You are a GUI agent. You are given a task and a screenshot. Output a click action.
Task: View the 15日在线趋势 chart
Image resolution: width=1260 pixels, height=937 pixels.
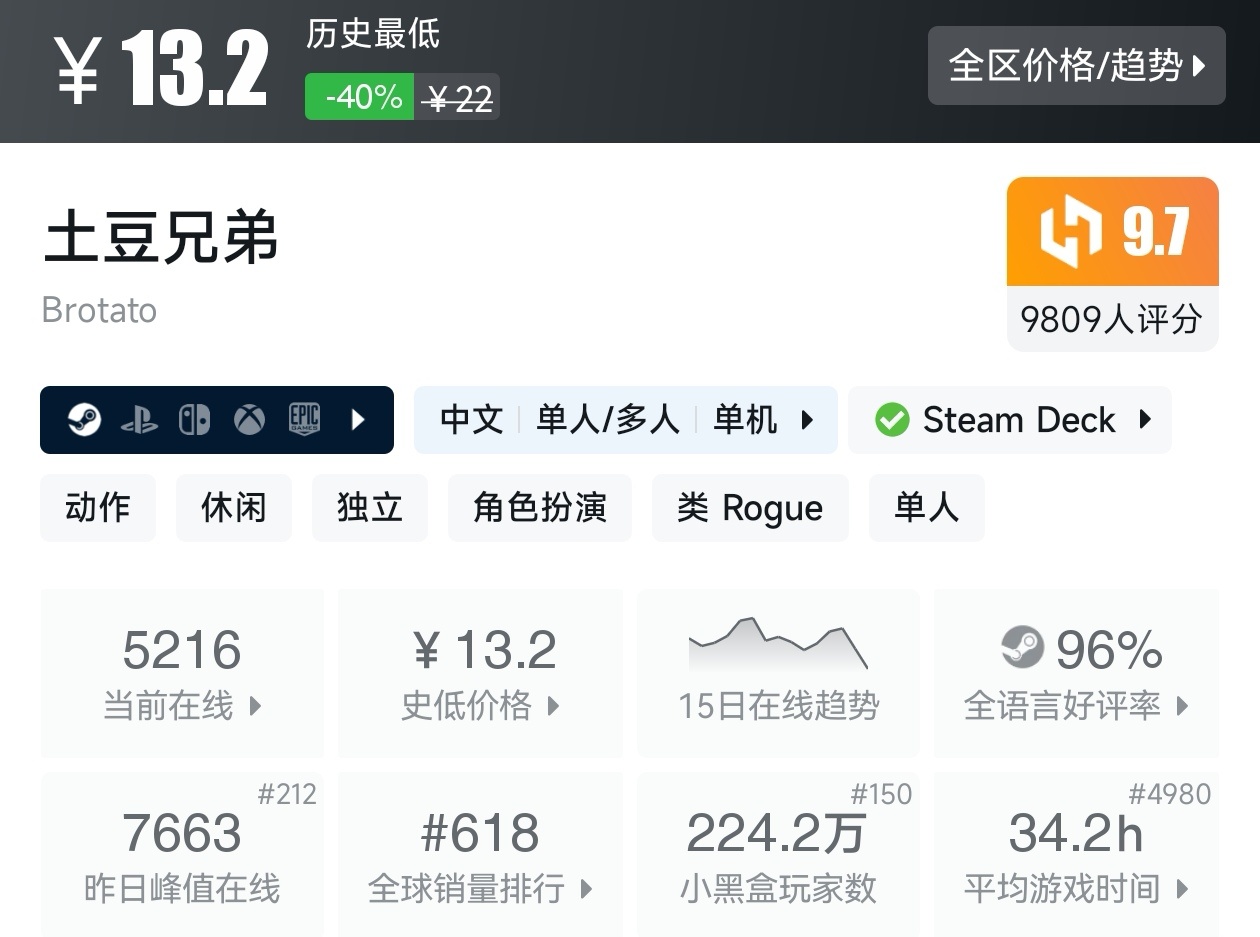click(x=778, y=673)
